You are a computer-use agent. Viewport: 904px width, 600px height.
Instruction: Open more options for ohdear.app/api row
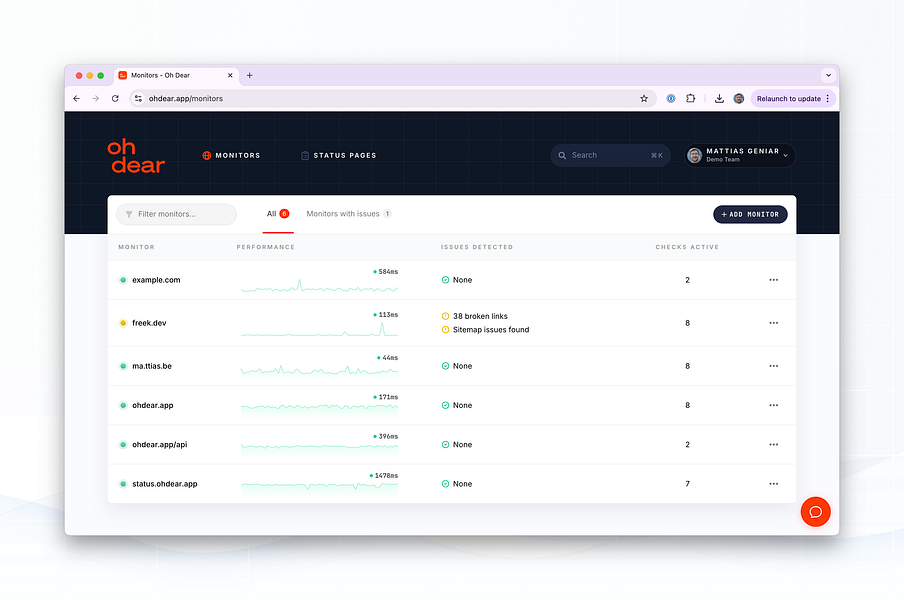coord(774,444)
